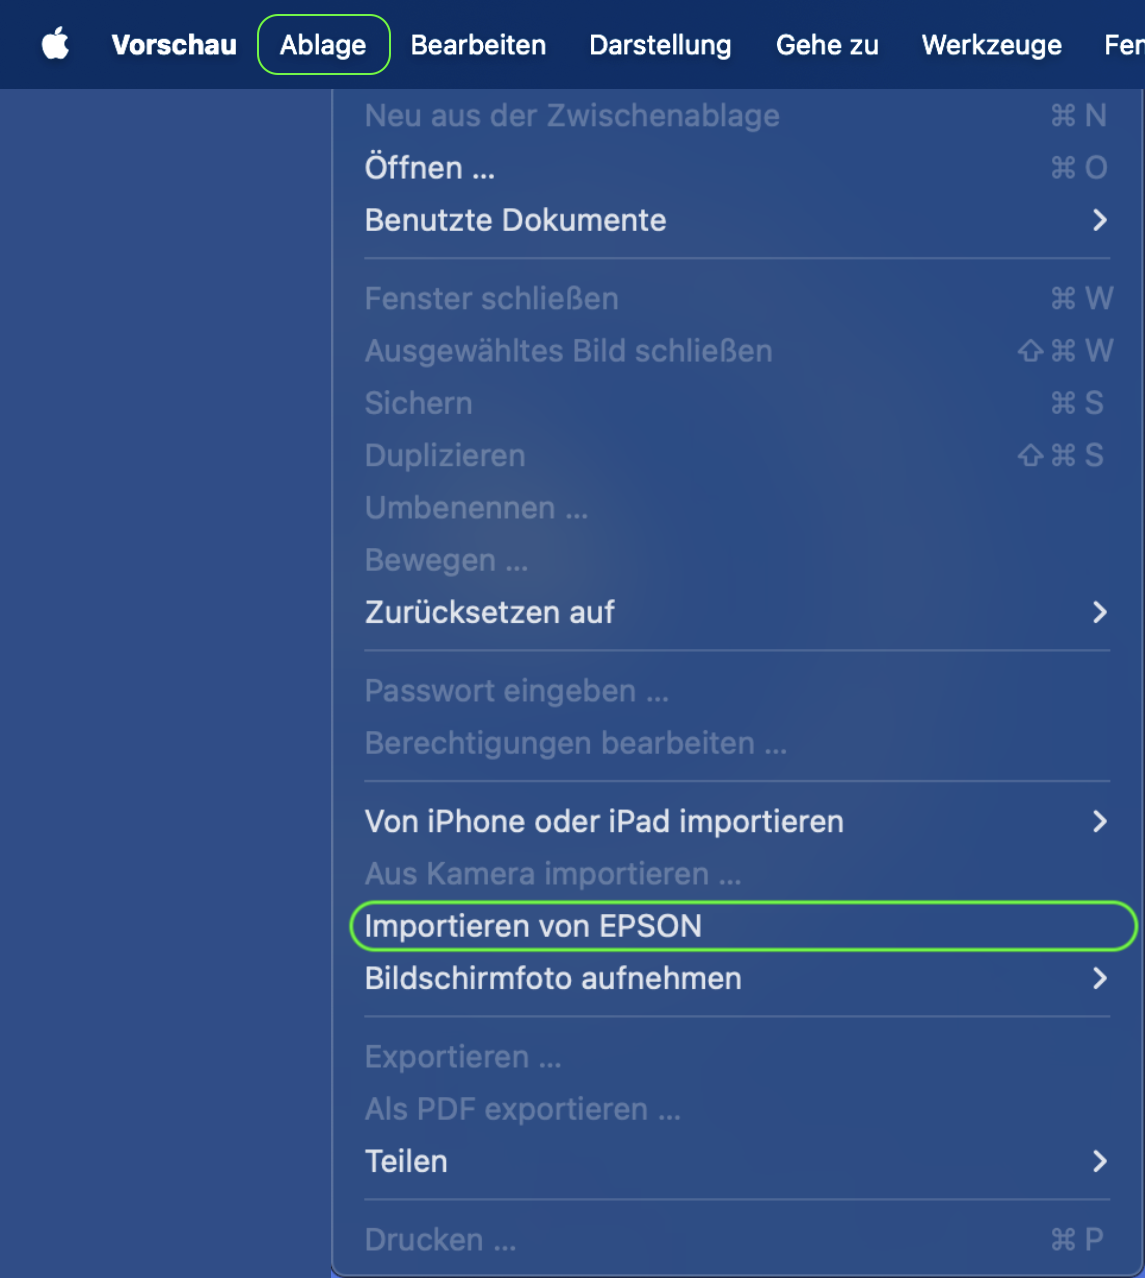Expand the Zurücksetzen auf submenu
1145x1278 pixels.
[490, 612]
